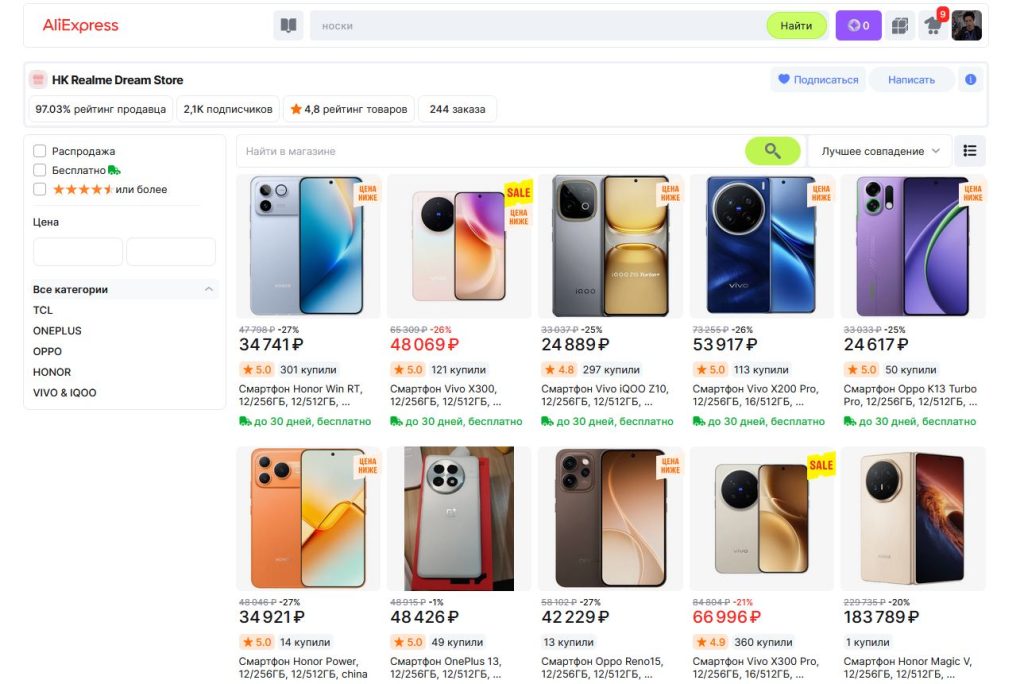Select the VIVO & IQOO category
1024x684 pixels.
point(65,393)
